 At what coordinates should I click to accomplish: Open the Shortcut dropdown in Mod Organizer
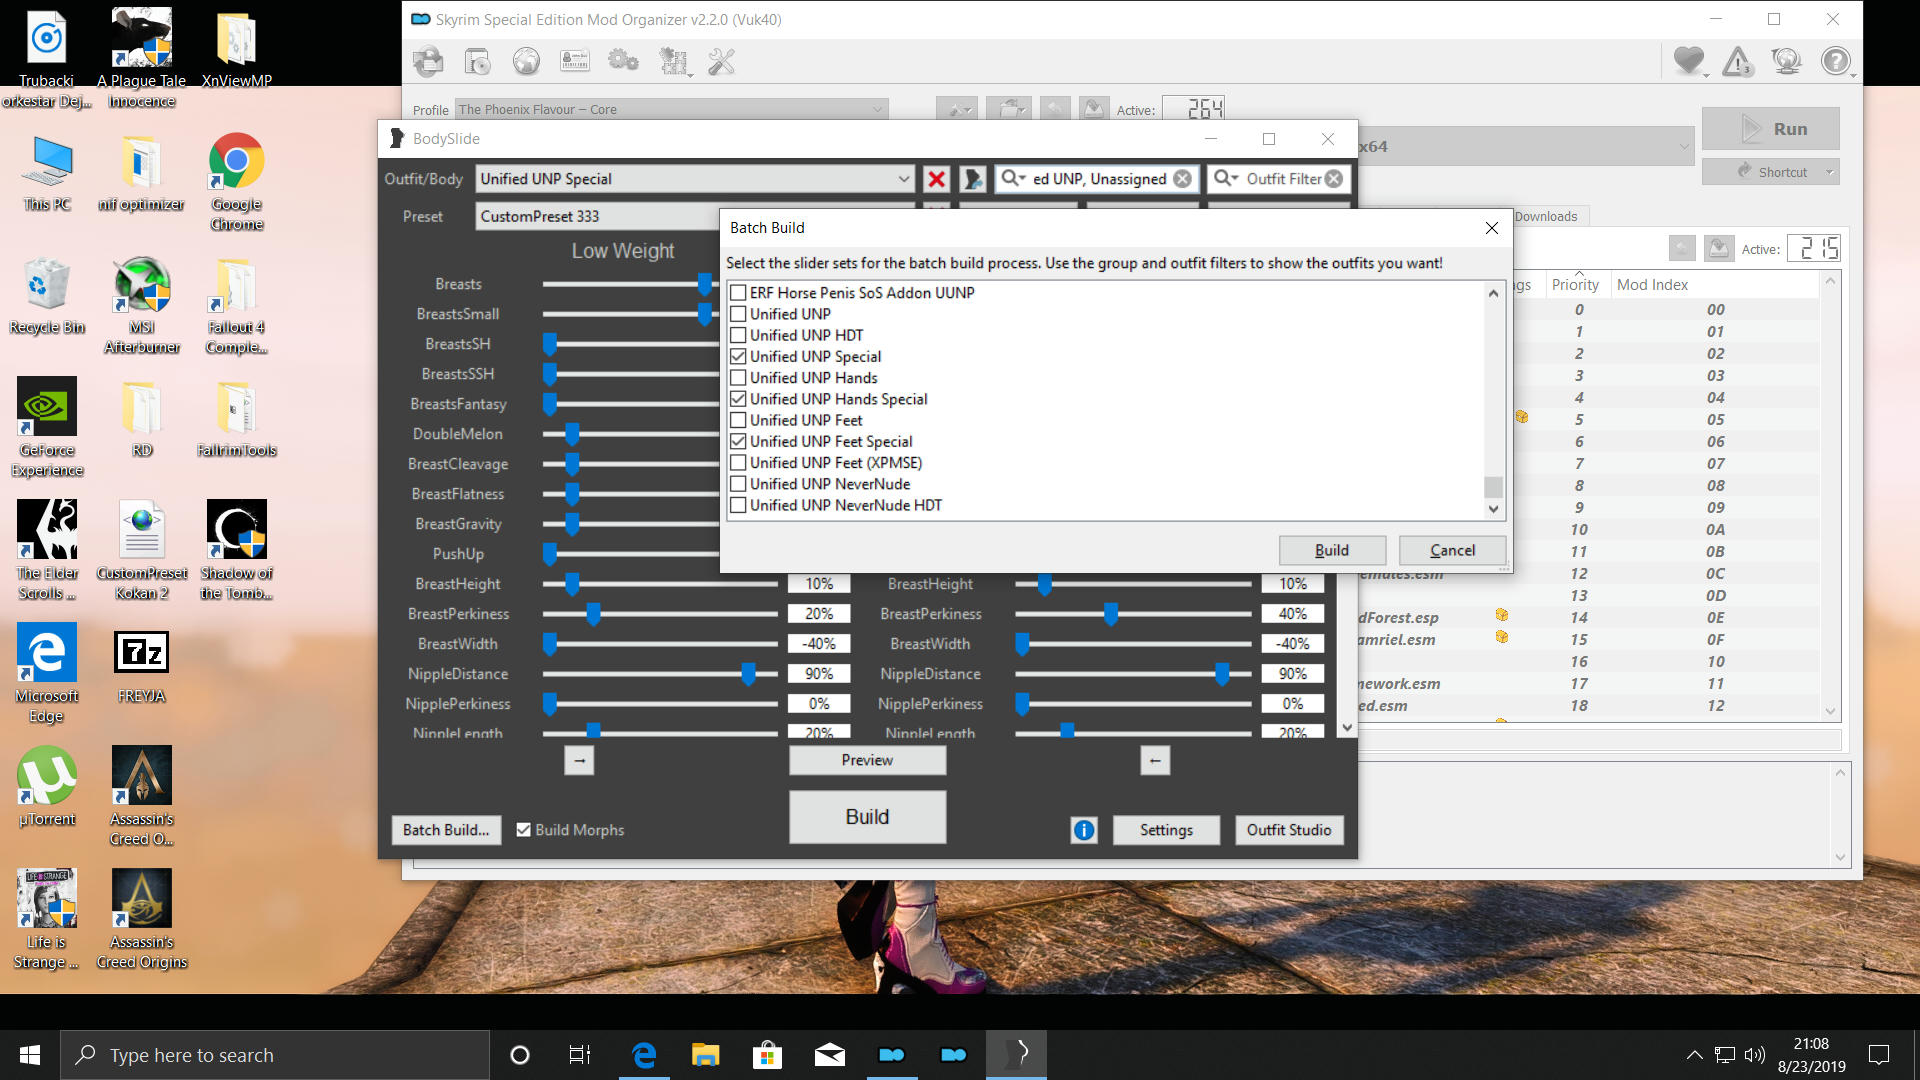coord(1829,172)
